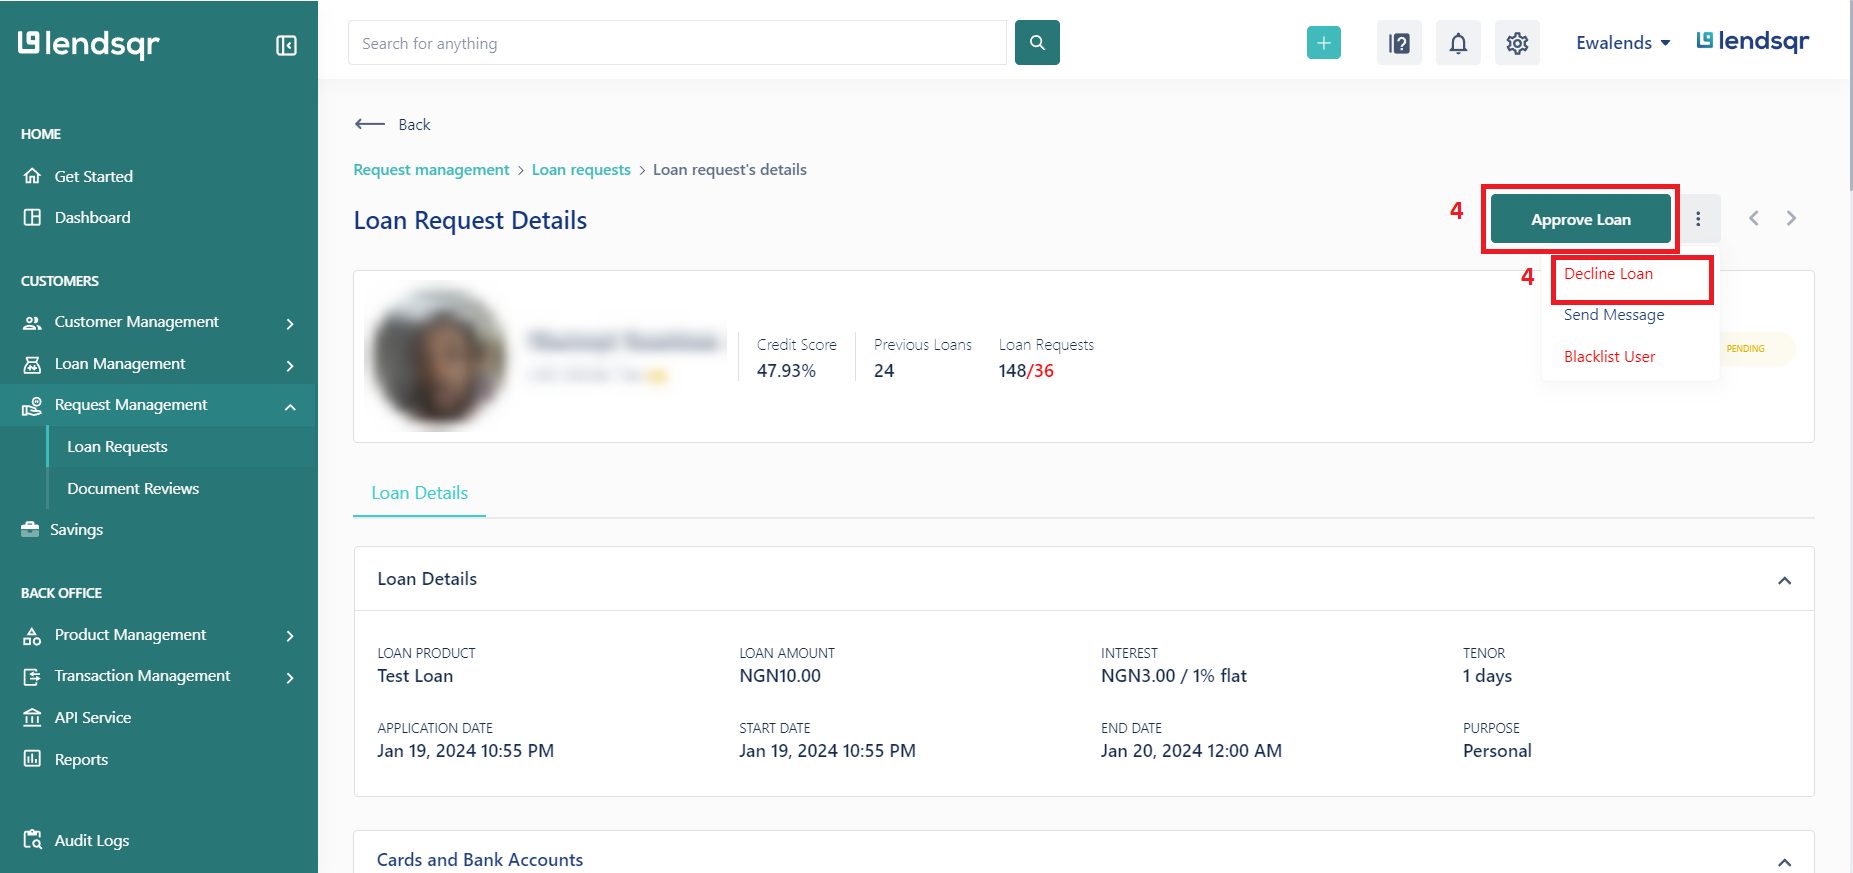Click the Savings briefcase icon
Viewport: 1853px width, 873px height.
[x=30, y=529]
